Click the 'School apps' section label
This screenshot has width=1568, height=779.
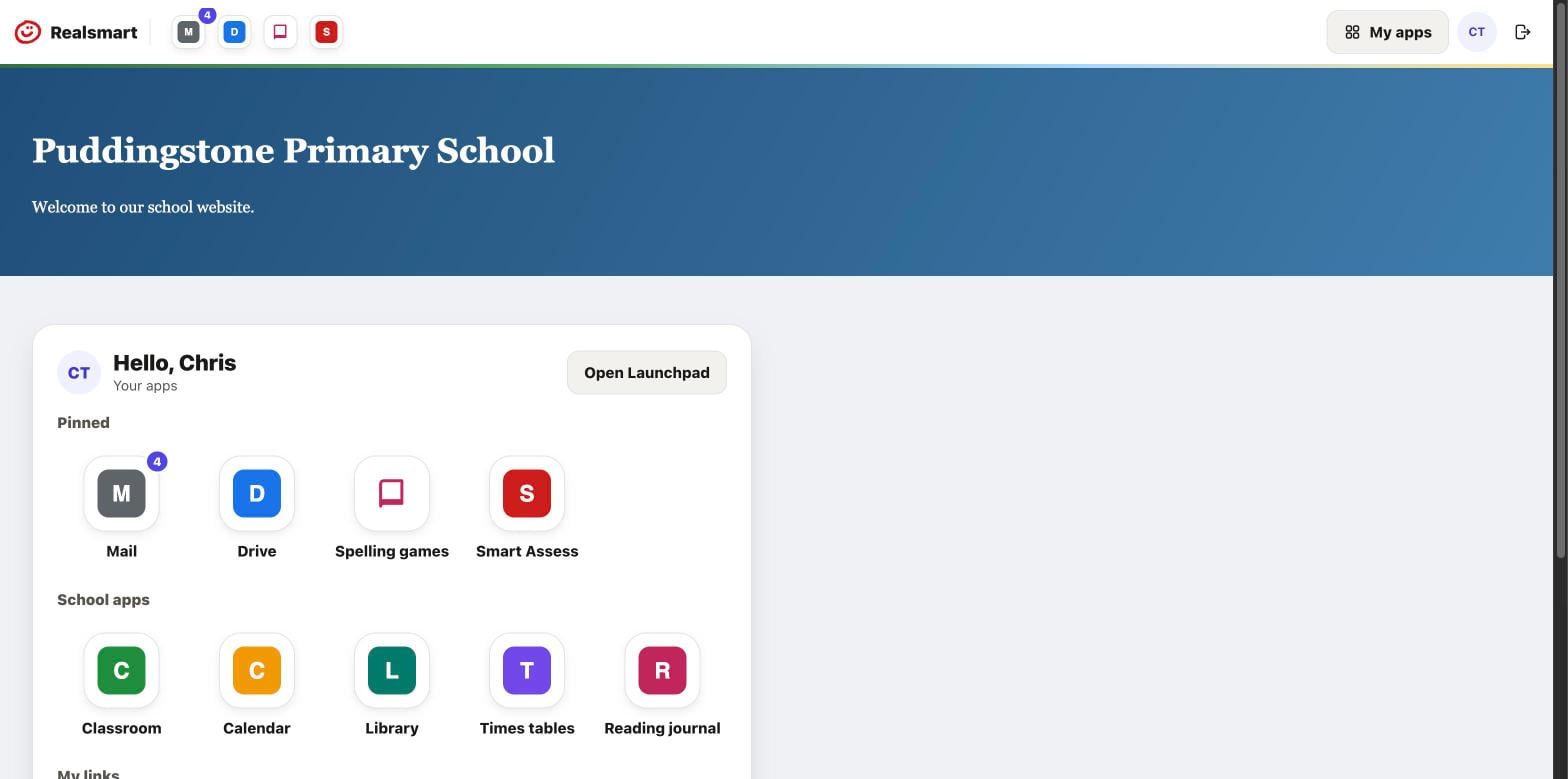tap(103, 600)
